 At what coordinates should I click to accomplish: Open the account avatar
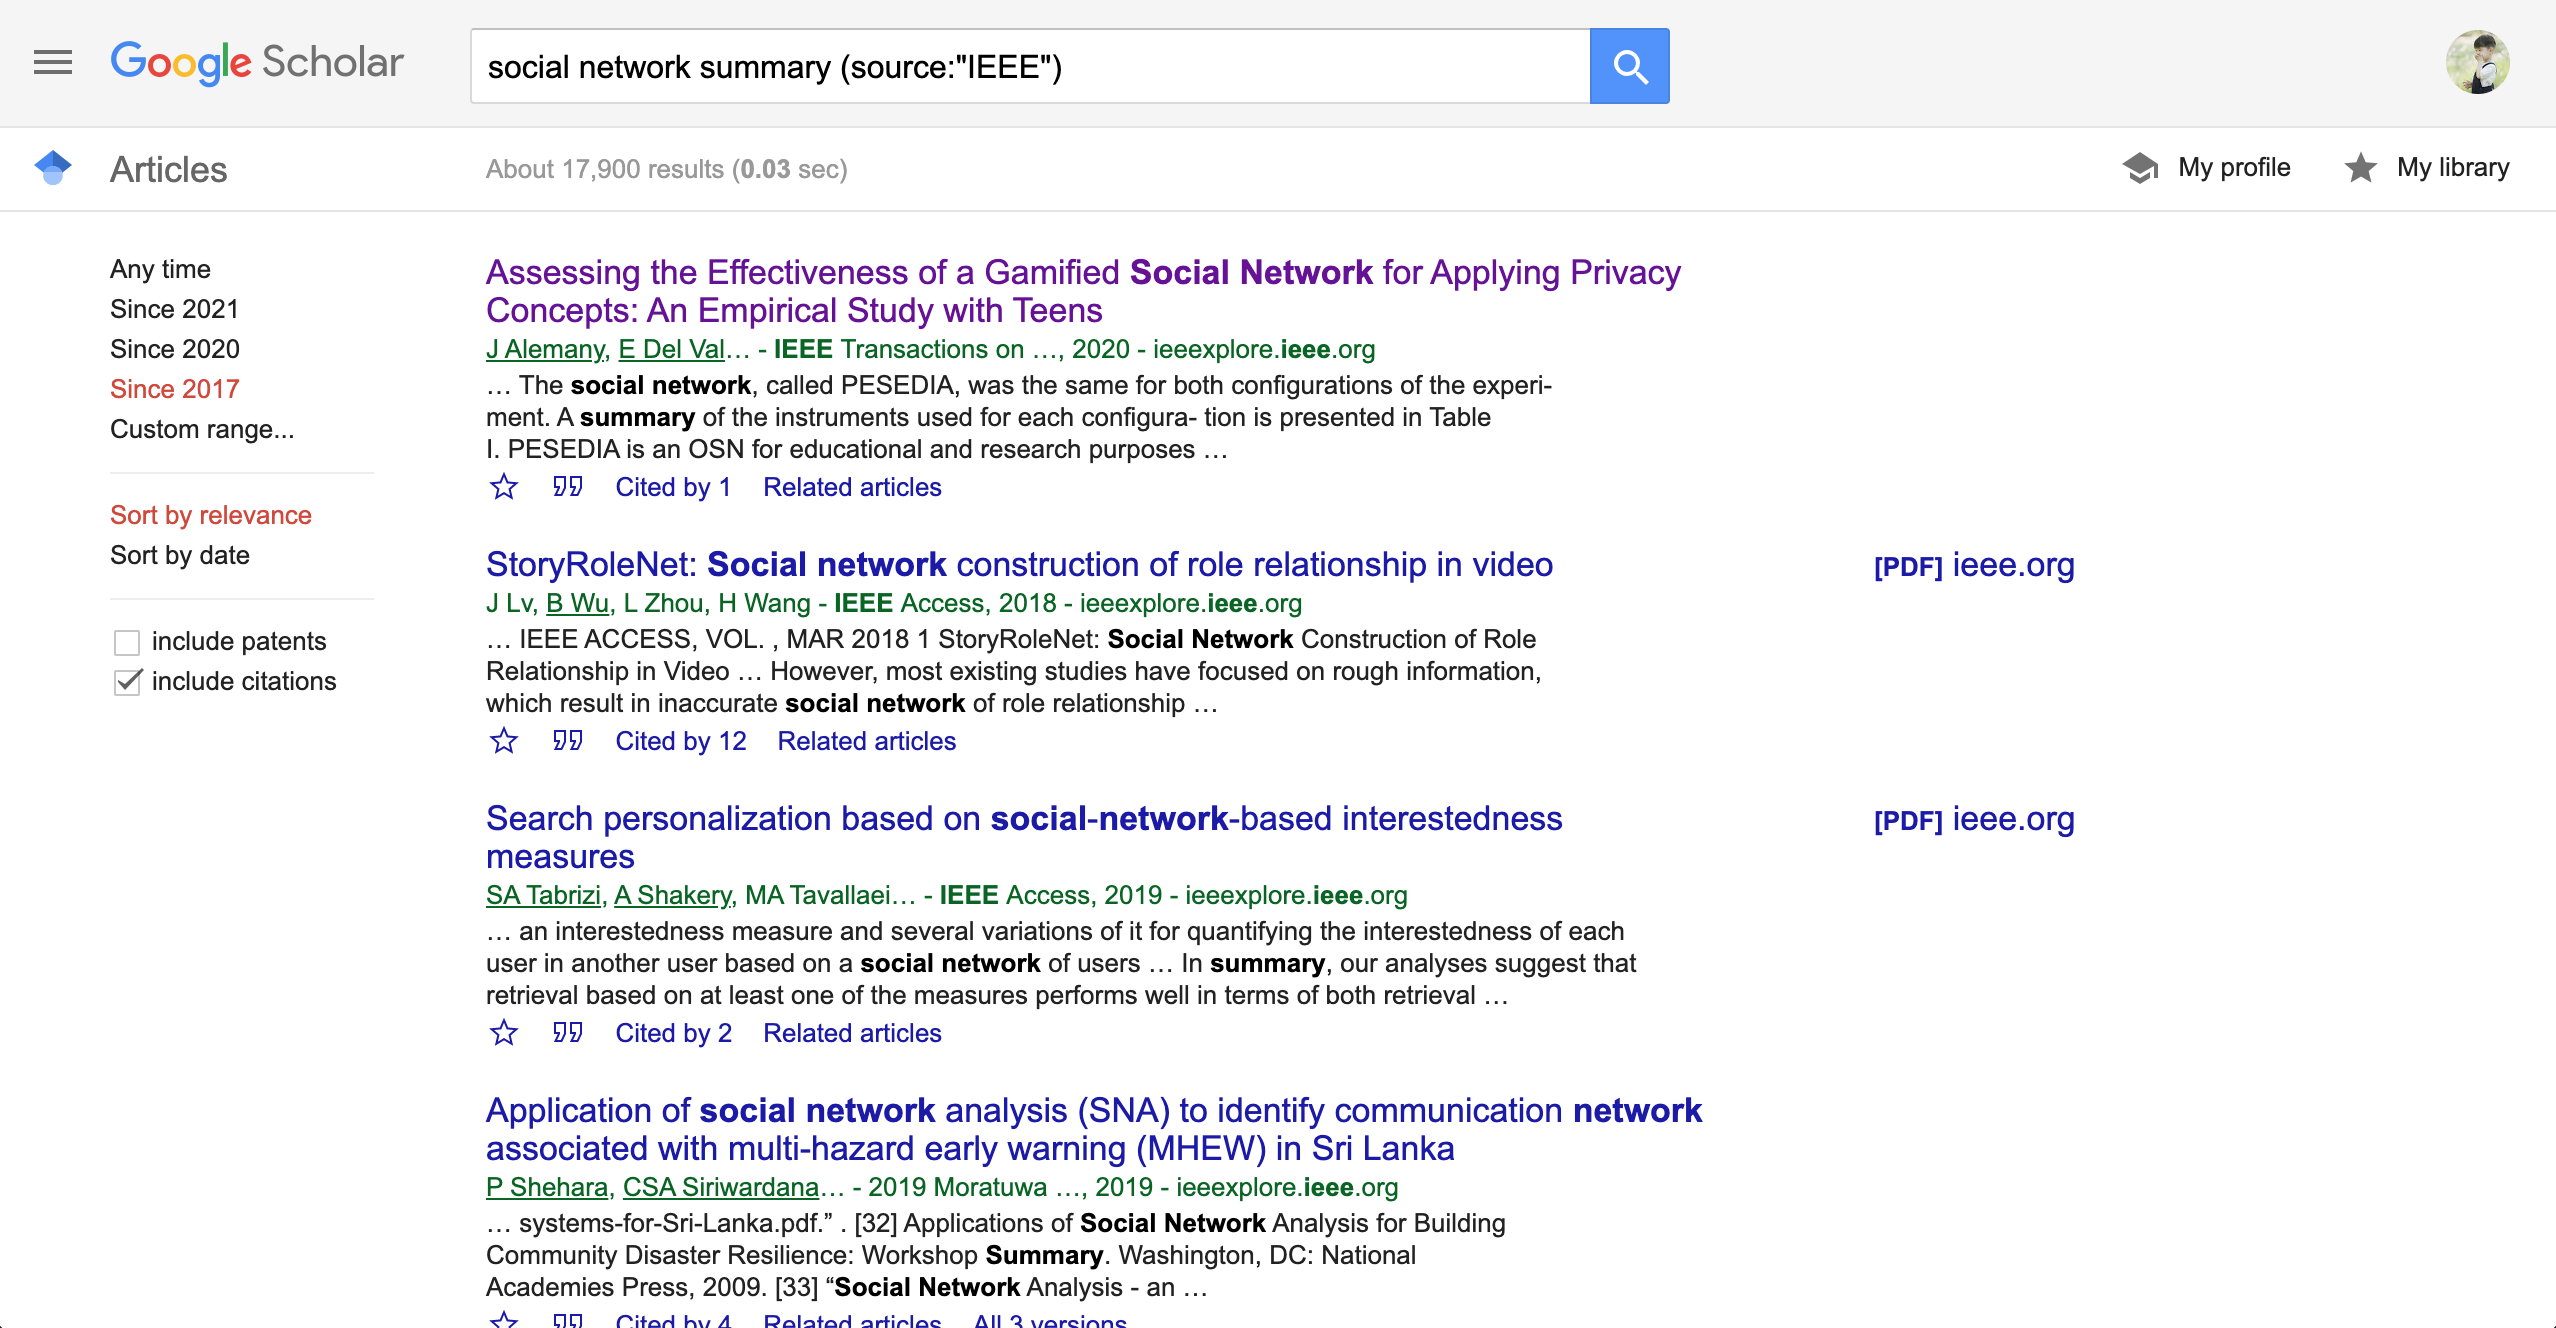(x=2477, y=62)
